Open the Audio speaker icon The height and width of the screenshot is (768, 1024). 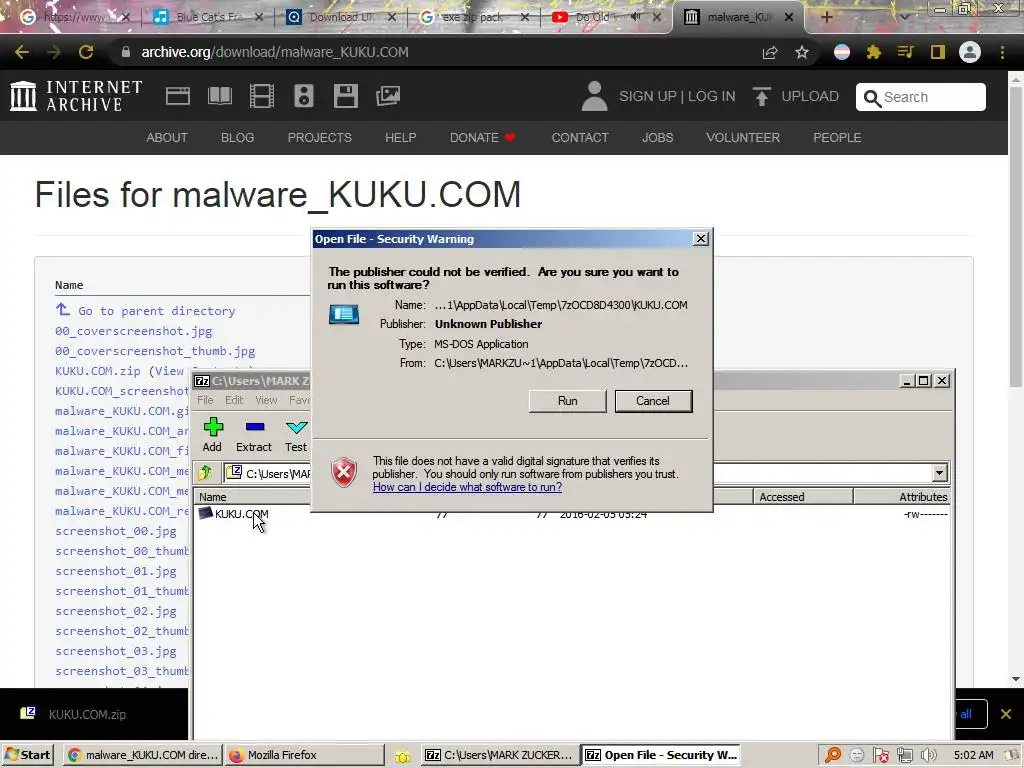point(304,96)
